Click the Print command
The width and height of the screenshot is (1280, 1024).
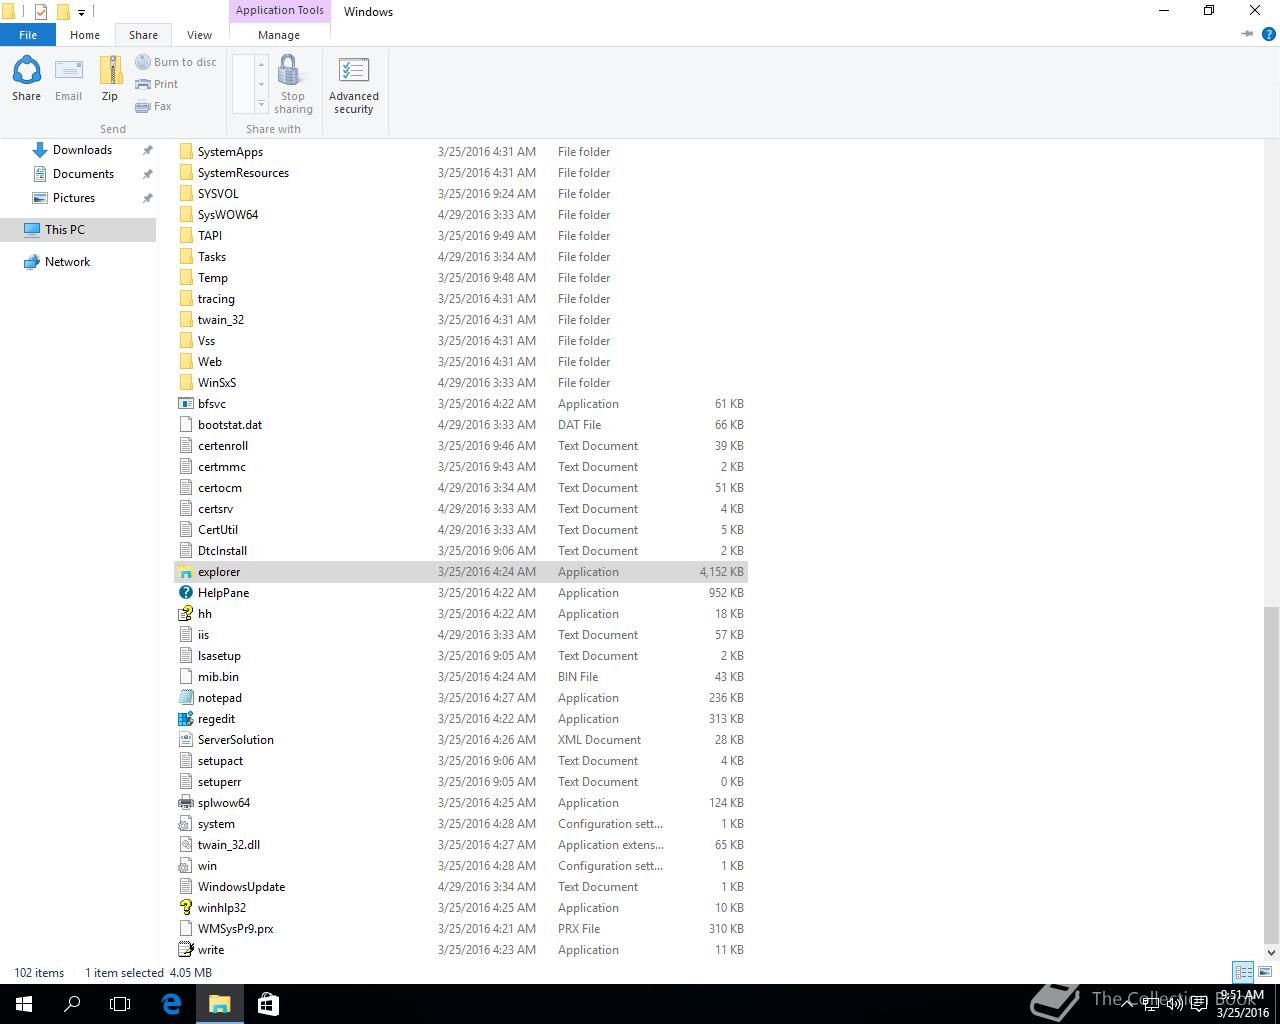157,84
